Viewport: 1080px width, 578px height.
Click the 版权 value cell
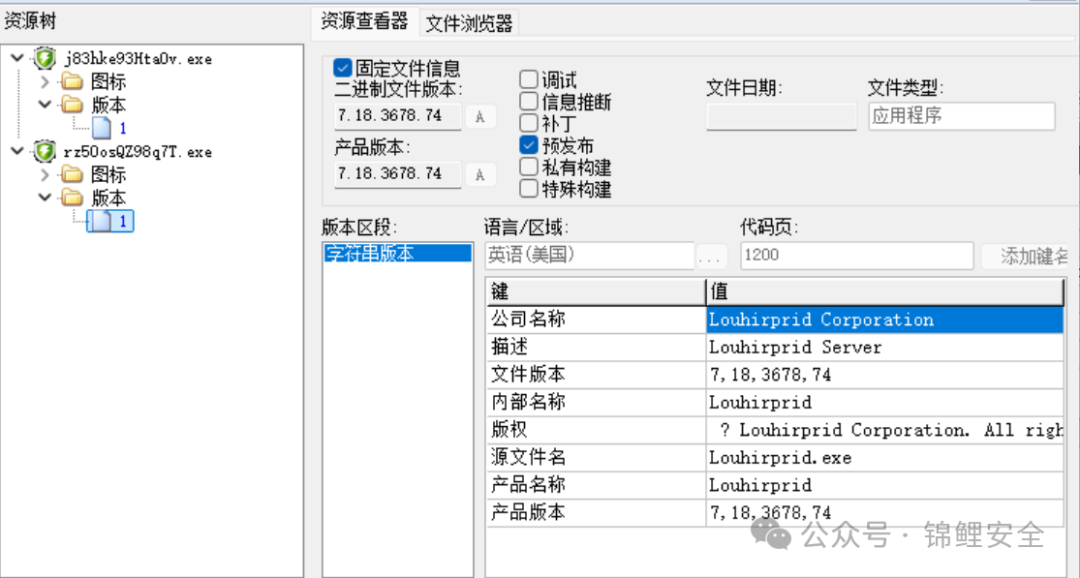(885, 430)
